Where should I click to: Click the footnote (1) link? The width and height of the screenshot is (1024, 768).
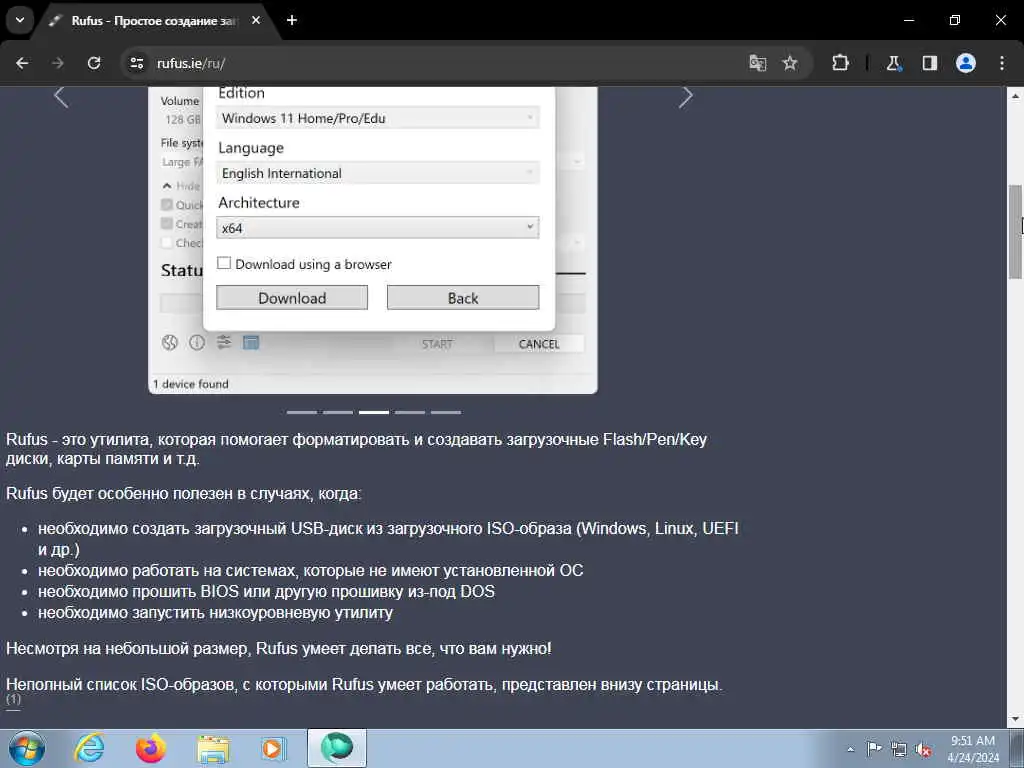(13, 699)
